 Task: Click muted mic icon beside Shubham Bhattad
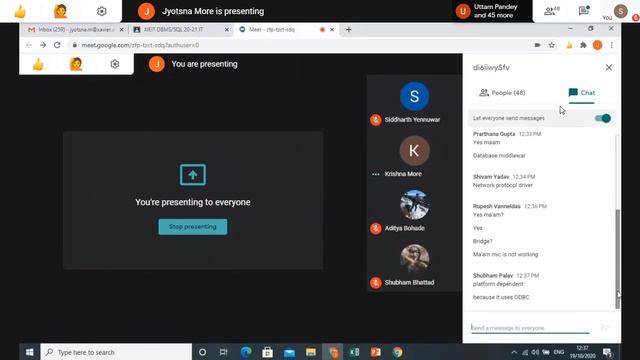click(376, 282)
